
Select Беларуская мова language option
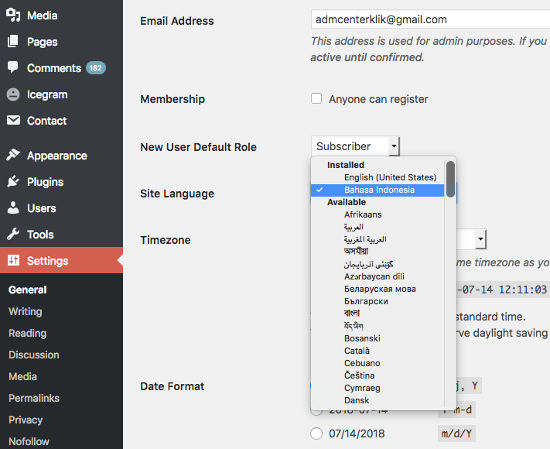pyautogui.click(x=380, y=289)
